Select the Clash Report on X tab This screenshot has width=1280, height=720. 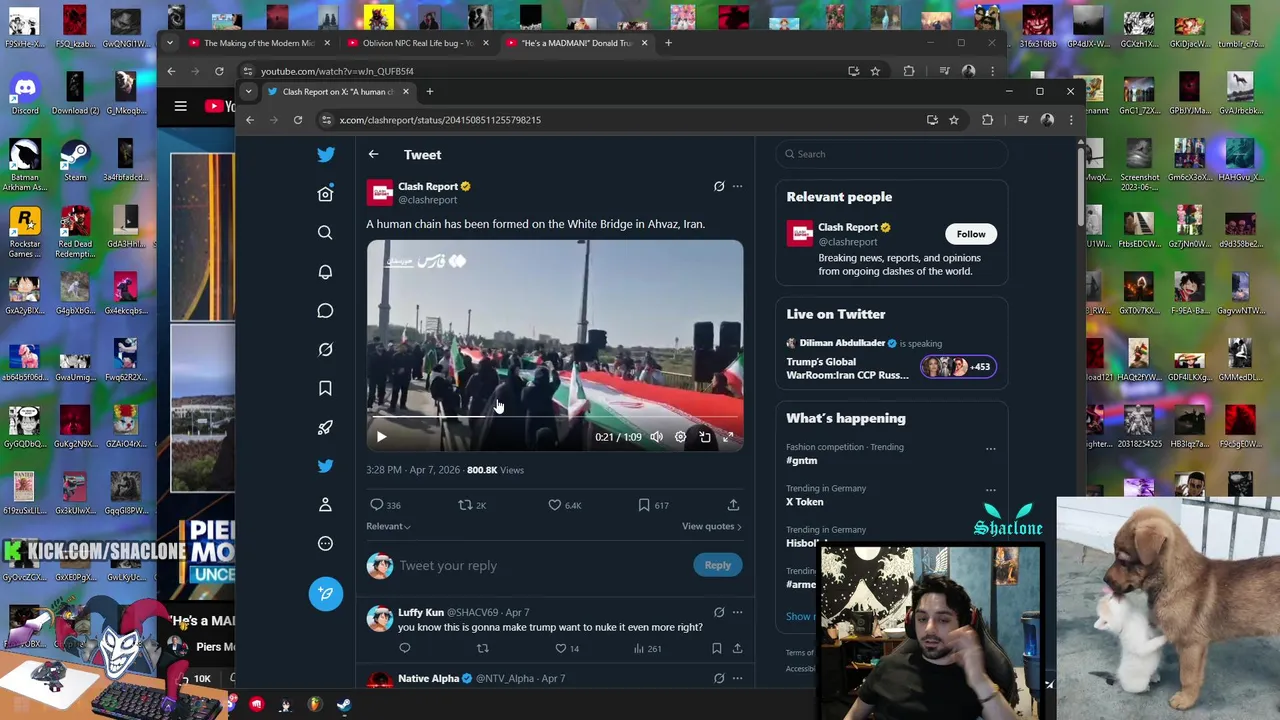(x=338, y=92)
